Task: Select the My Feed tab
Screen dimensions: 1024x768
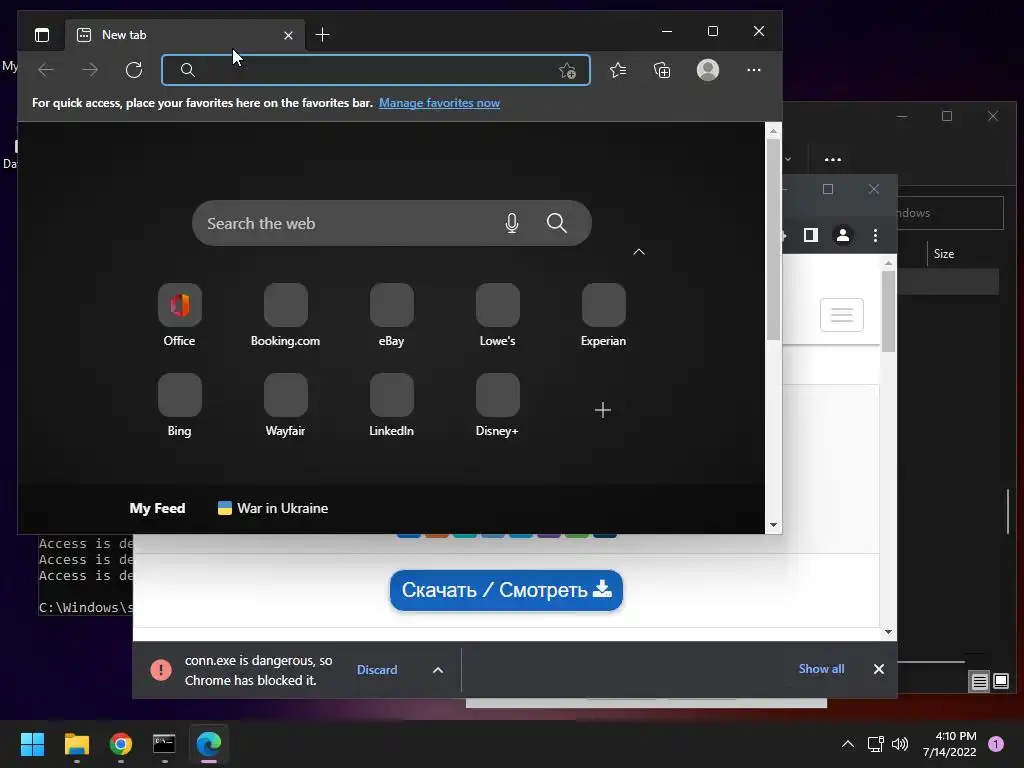Action: pos(157,508)
